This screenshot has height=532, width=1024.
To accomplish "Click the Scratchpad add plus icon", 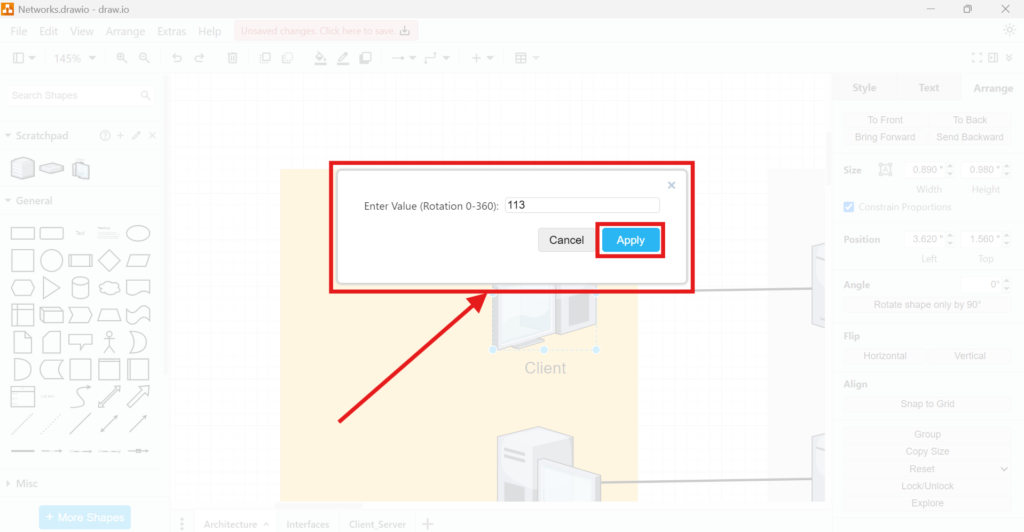I will click(120, 136).
